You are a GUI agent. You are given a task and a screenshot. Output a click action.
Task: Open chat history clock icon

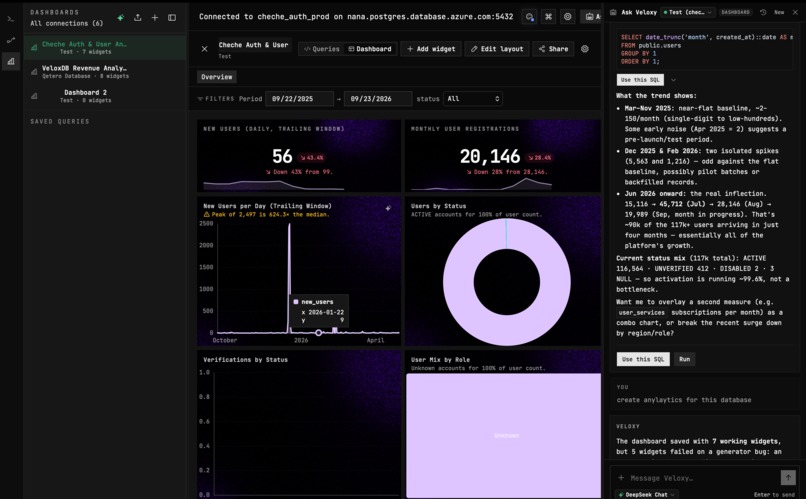(763, 12)
